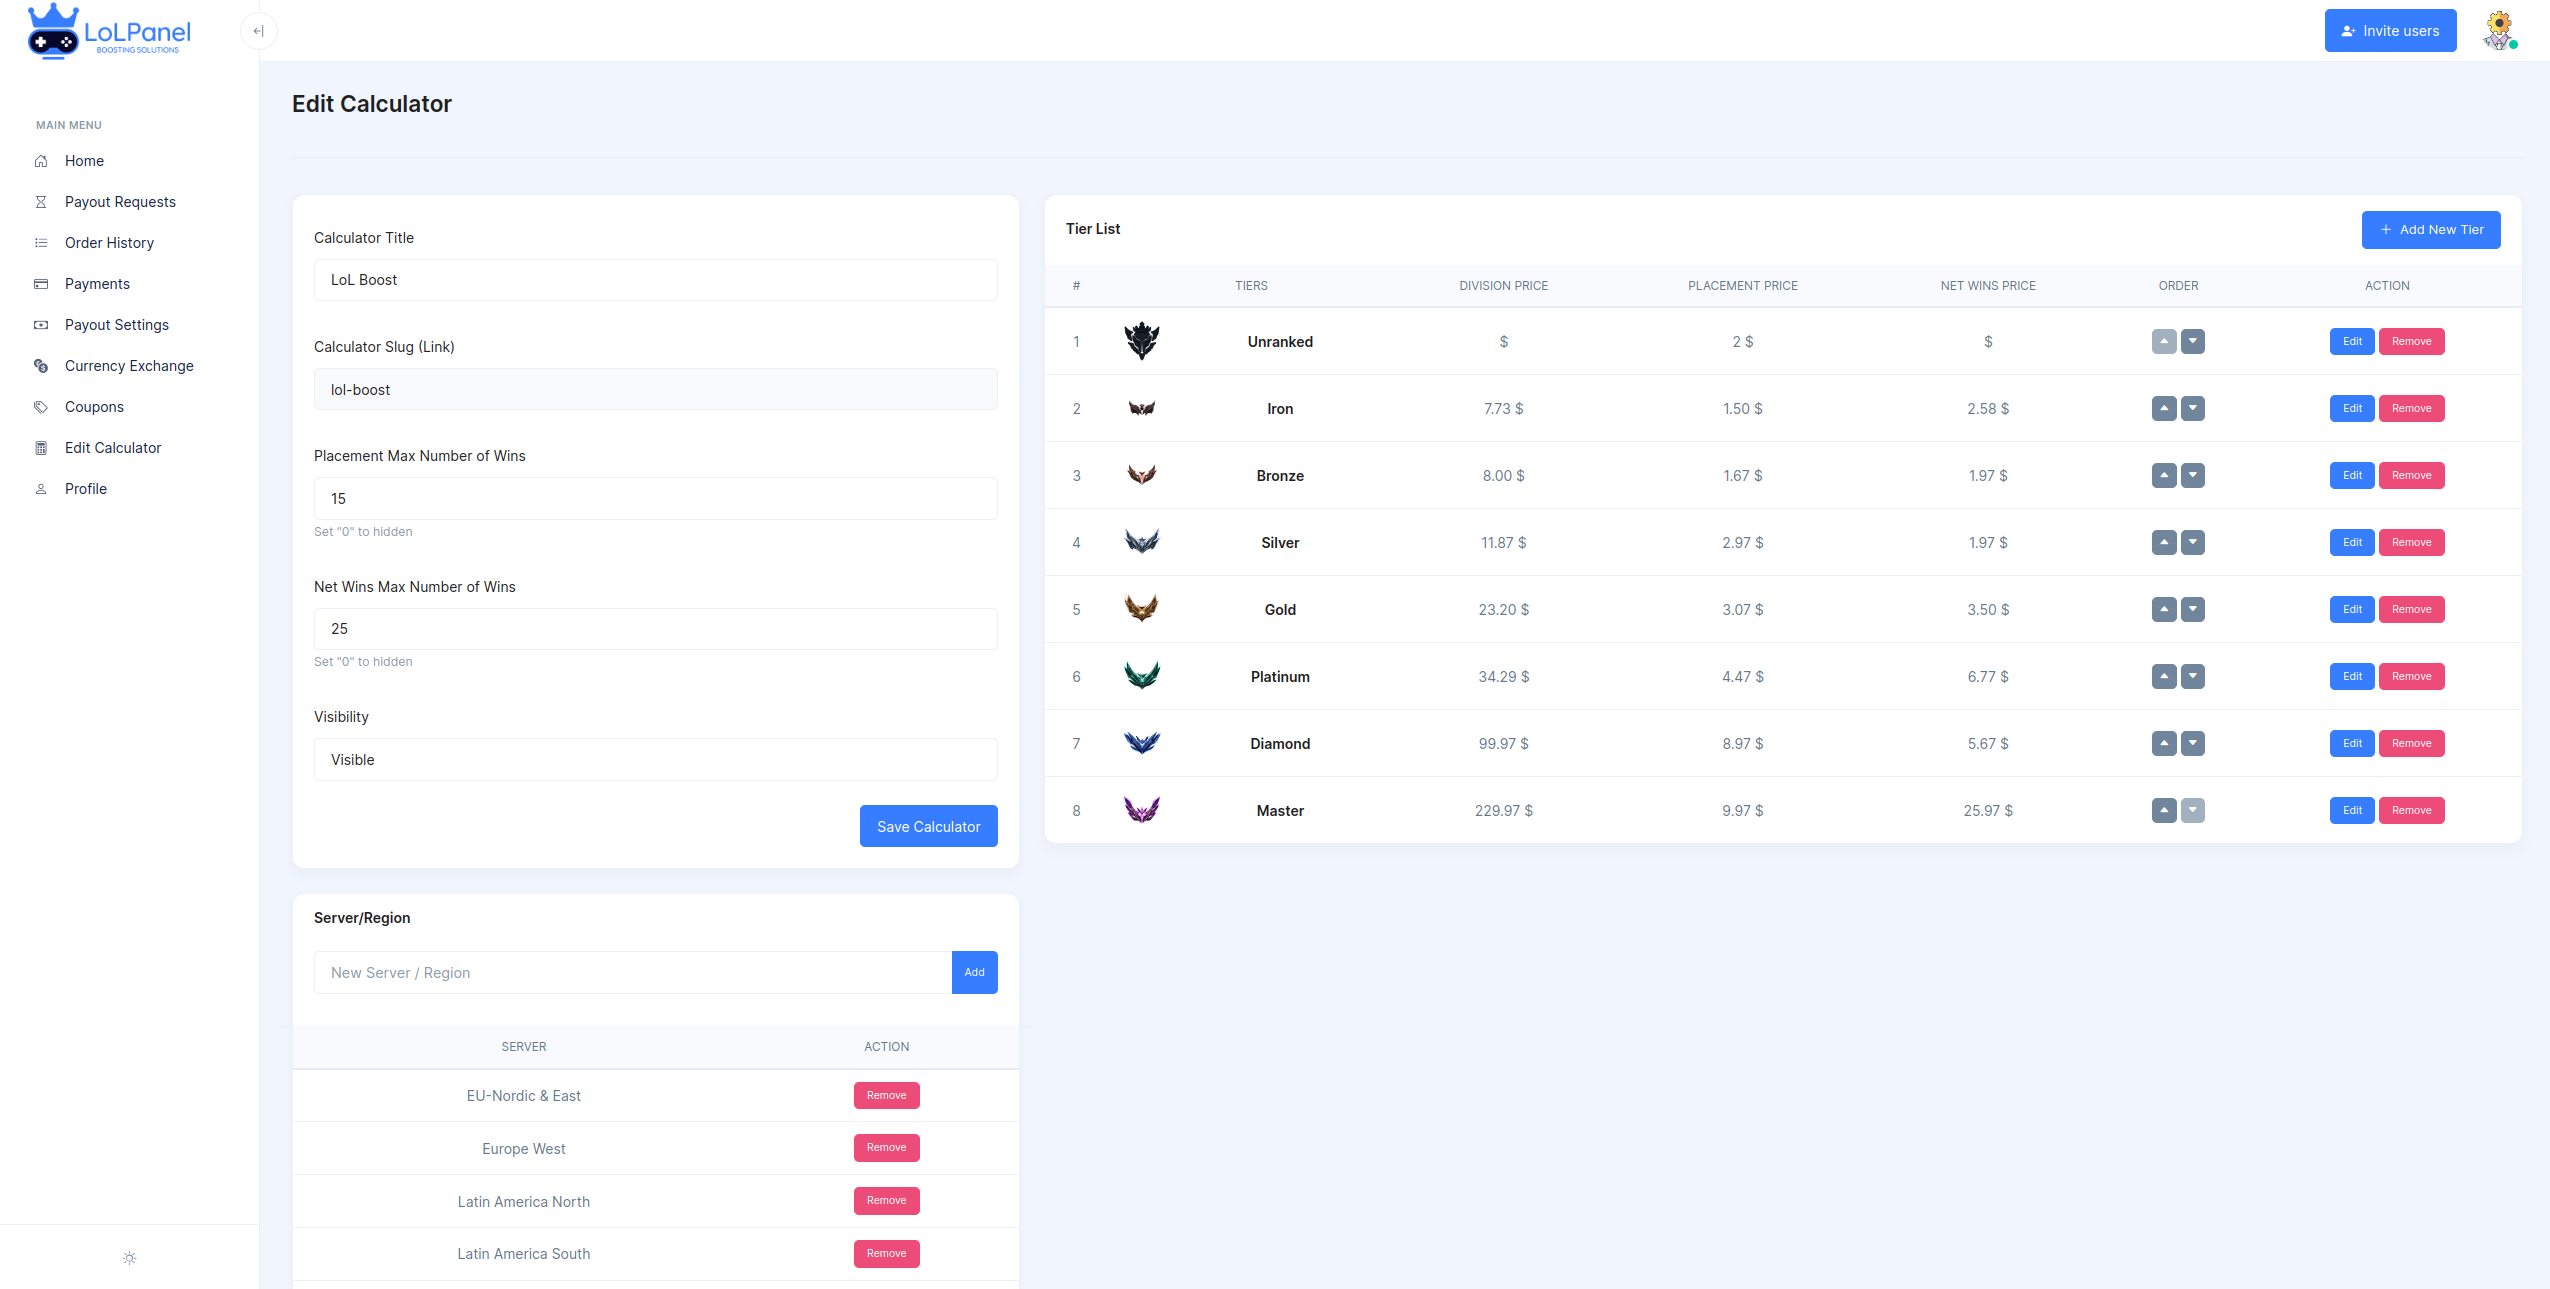Viewport: 2550px width, 1289px height.
Task: Click the Placement Max Number of Wins field
Action: click(655, 499)
